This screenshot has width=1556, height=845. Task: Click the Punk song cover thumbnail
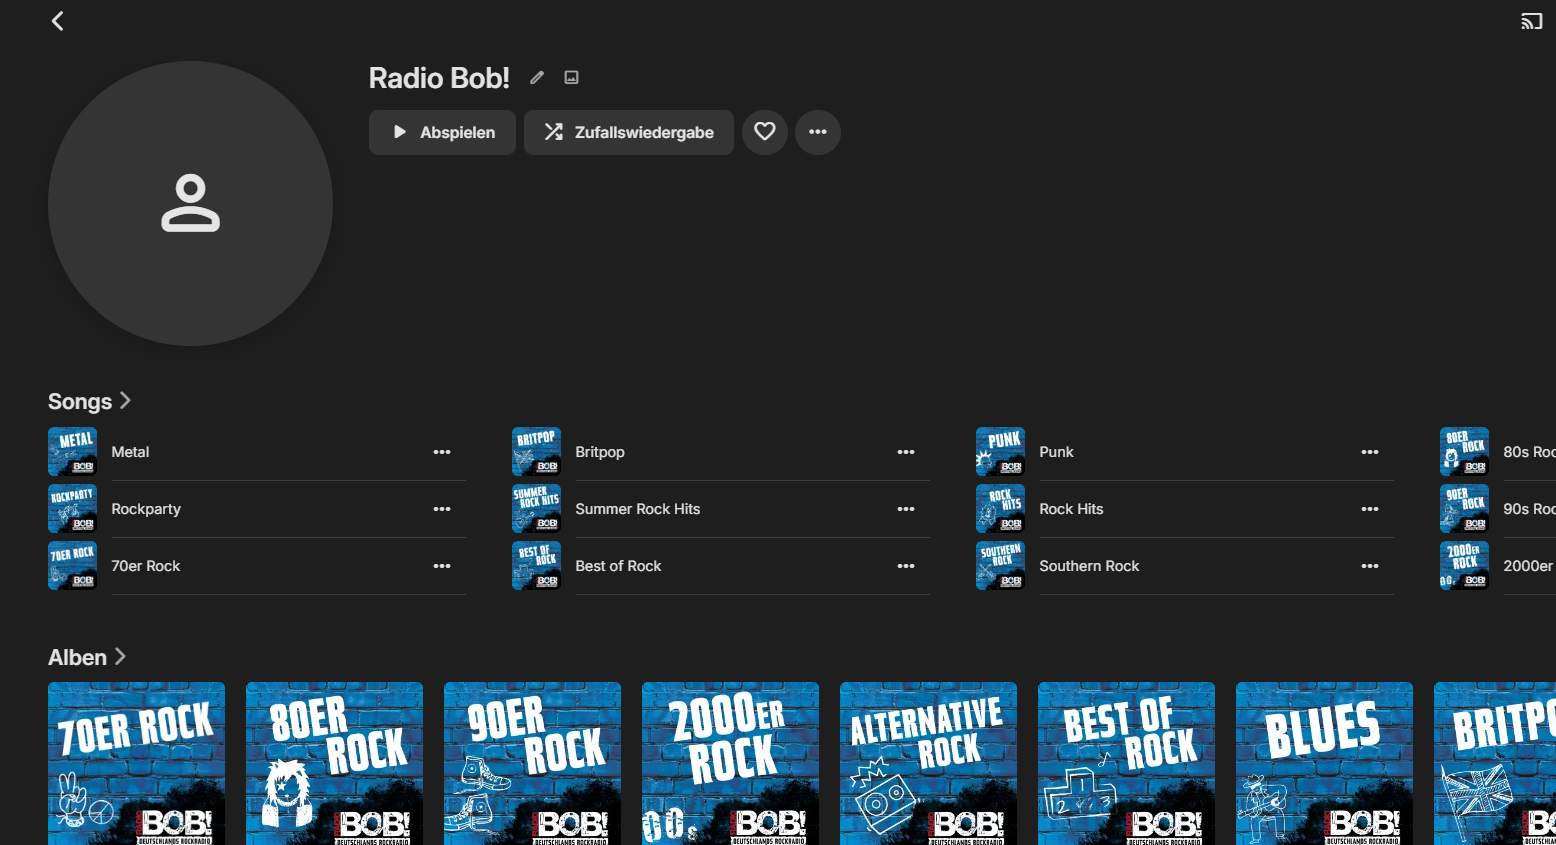[1000, 452]
